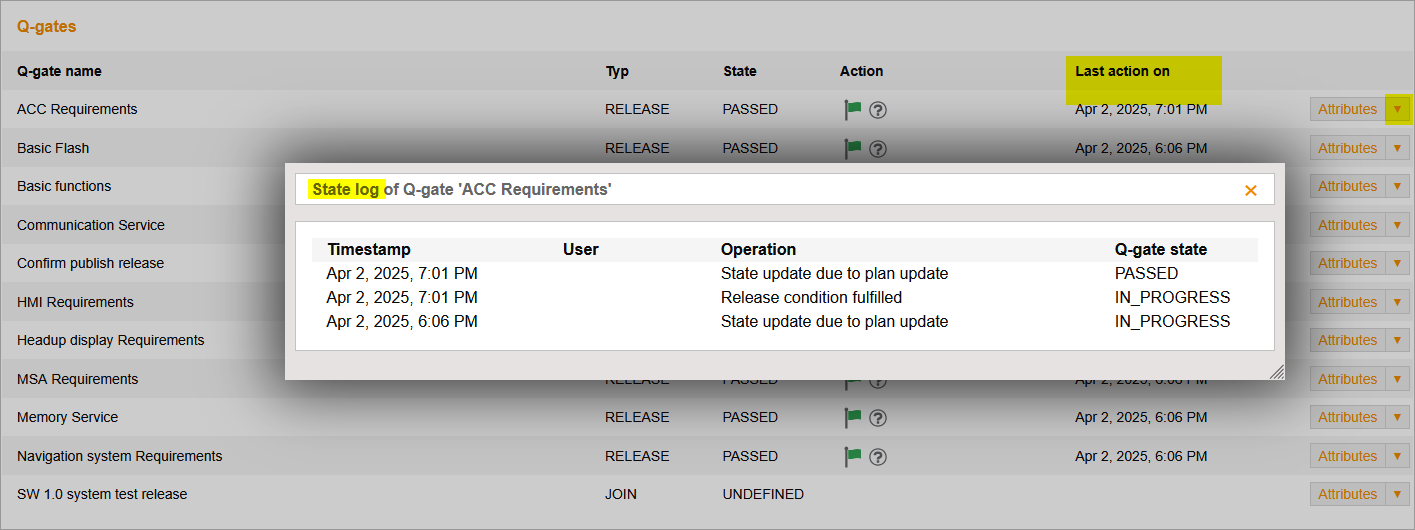1415x530 pixels.
Task: Click the green flag for Basic Flash
Action: click(853, 148)
